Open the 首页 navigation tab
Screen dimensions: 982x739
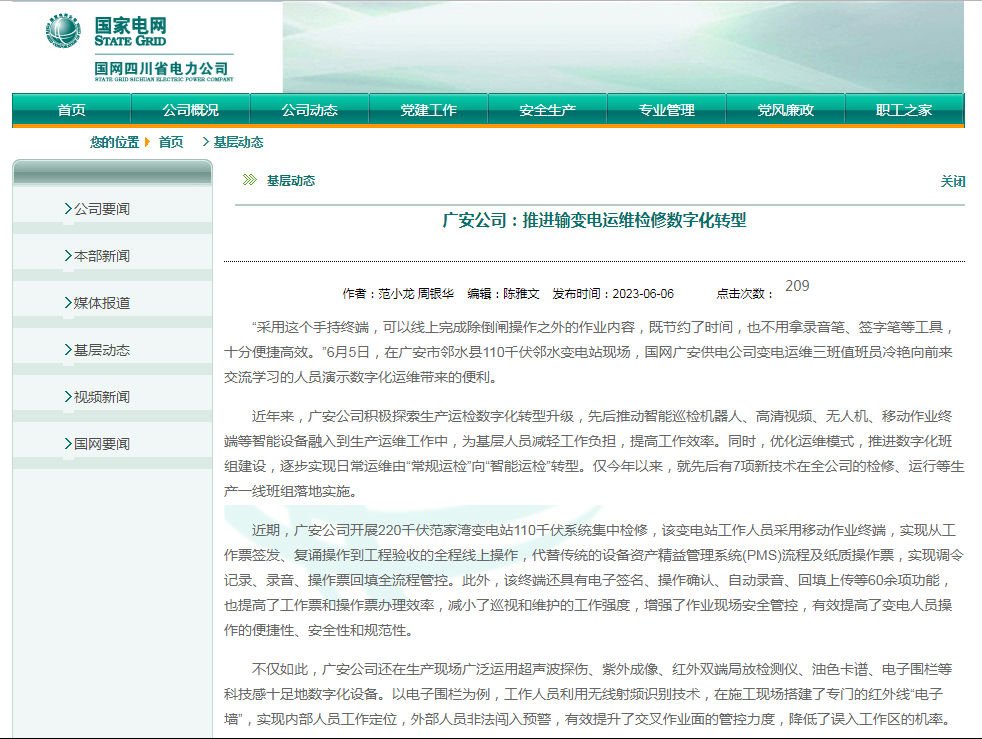[71, 110]
